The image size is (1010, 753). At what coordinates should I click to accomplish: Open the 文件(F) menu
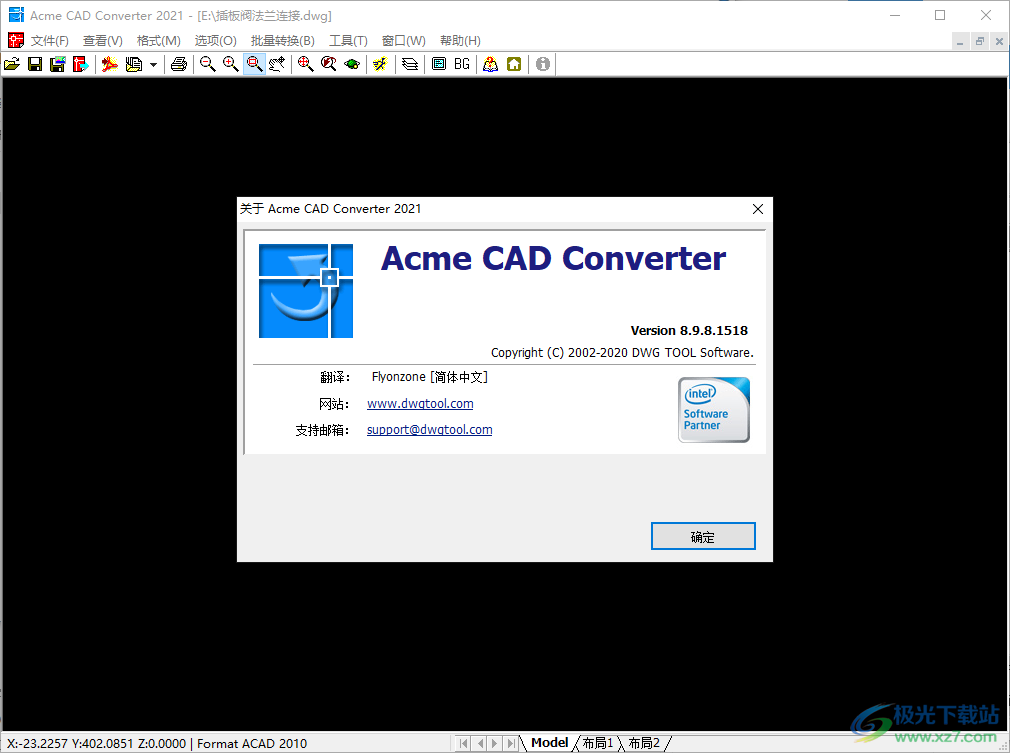50,41
